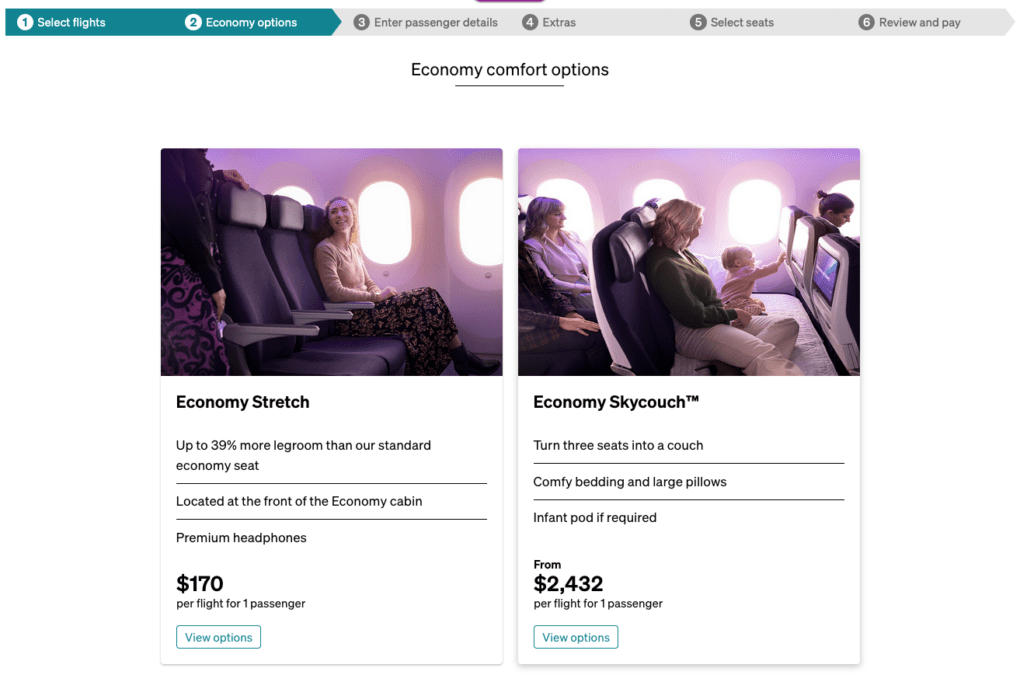The width and height of the screenshot is (1020, 675).
Task: View options for Economy Skycouch
Action: (576, 637)
